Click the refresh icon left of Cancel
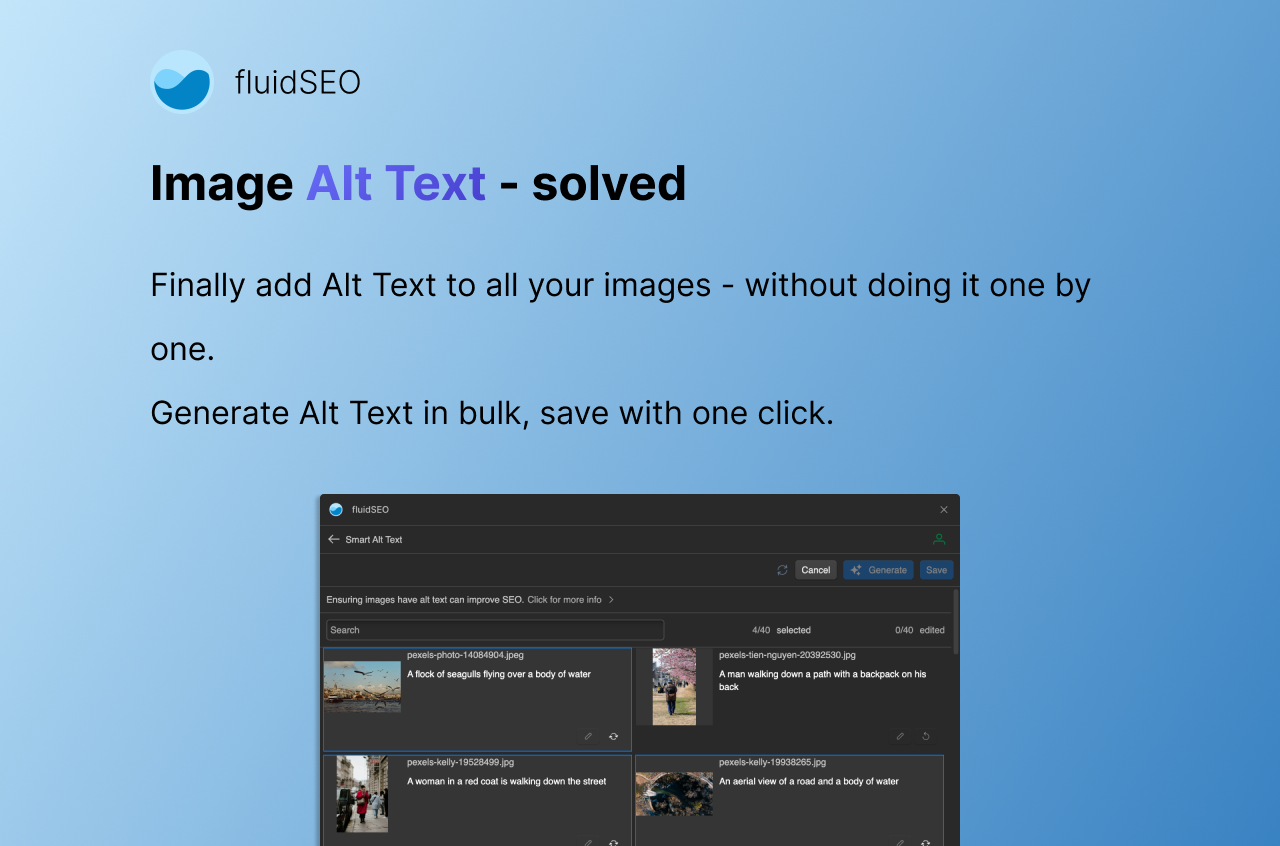 click(x=783, y=569)
